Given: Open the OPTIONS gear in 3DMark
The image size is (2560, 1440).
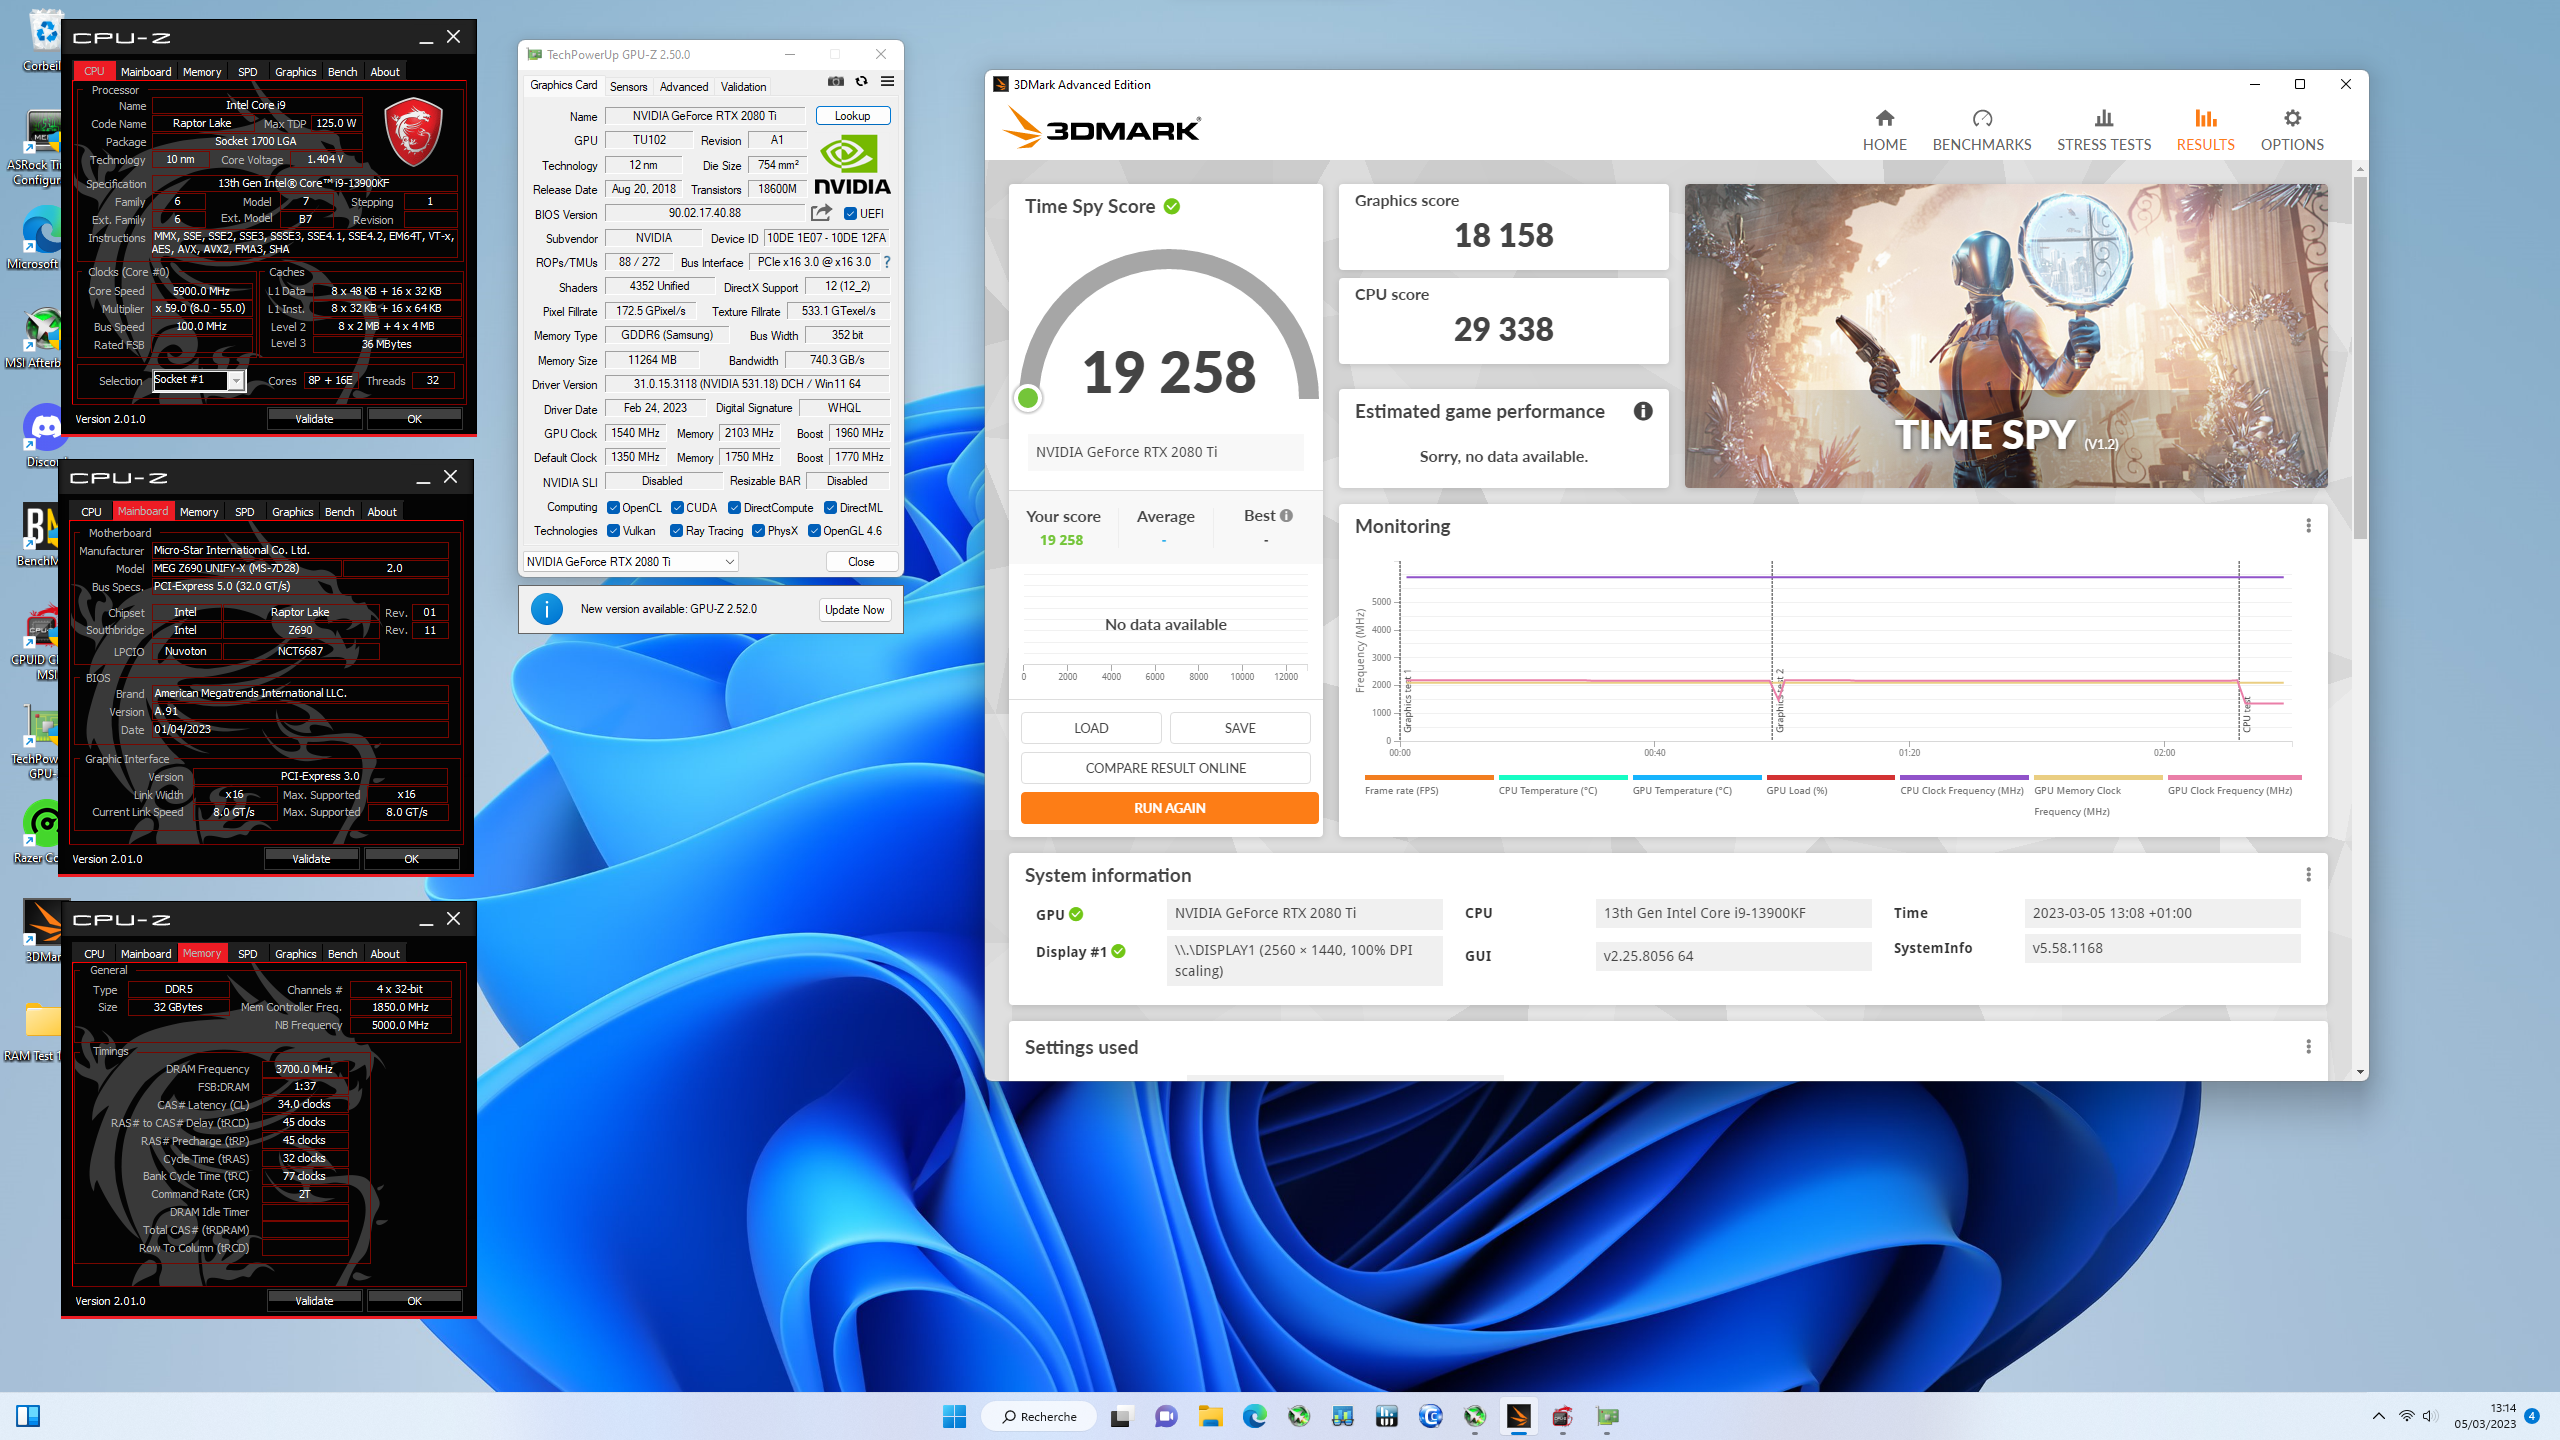Looking at the screenshot, I should coord(2292,131).
